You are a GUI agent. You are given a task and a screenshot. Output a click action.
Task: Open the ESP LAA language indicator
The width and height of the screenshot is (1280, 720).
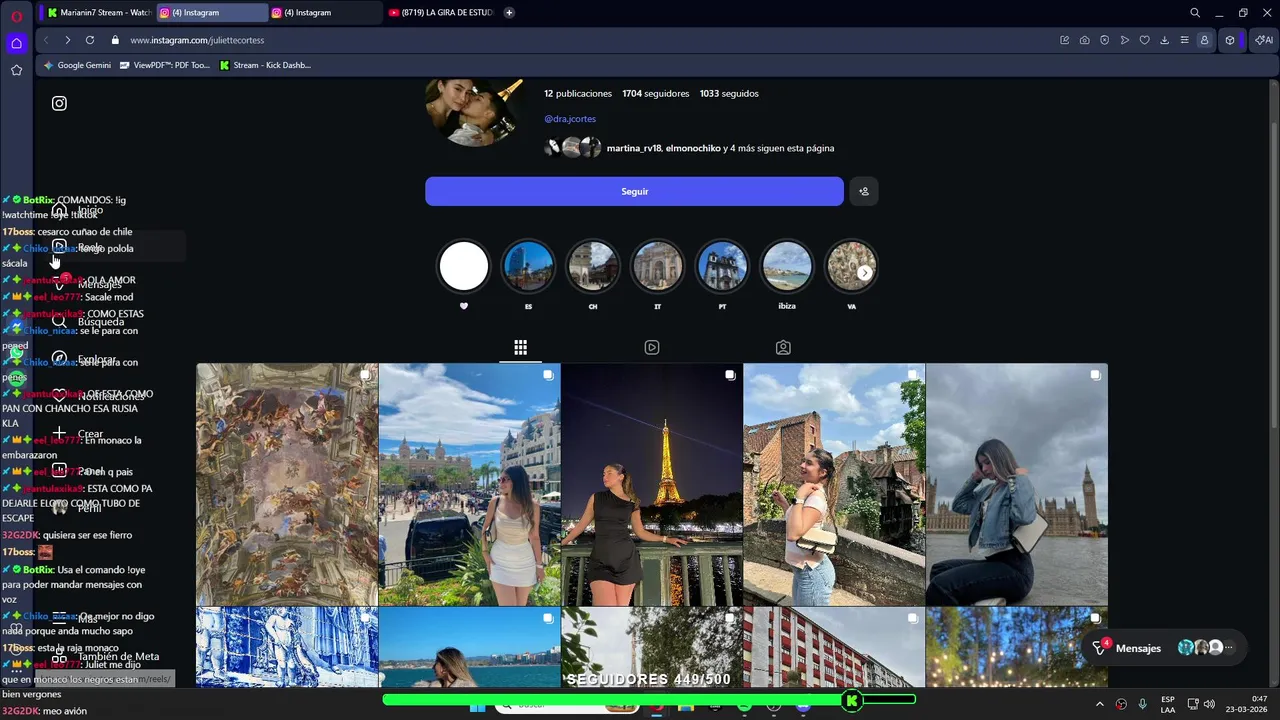tap(1168, 704)
